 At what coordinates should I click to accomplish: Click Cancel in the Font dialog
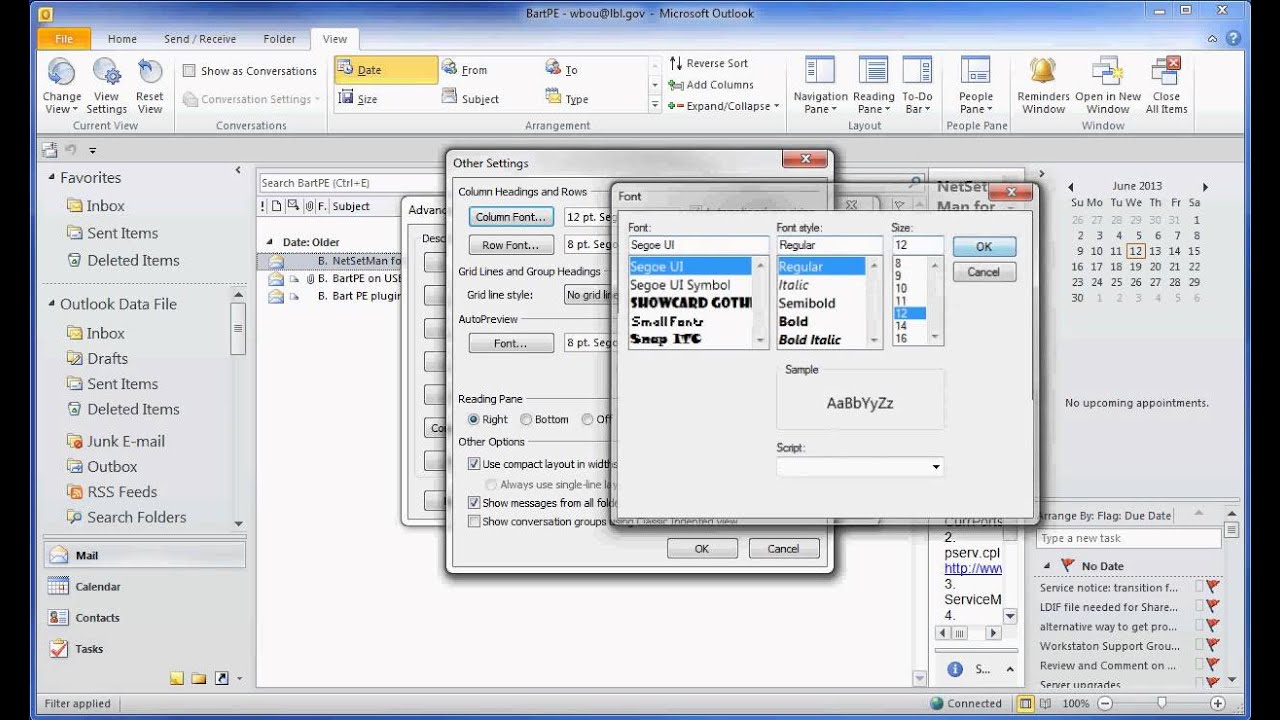(984, 272)
